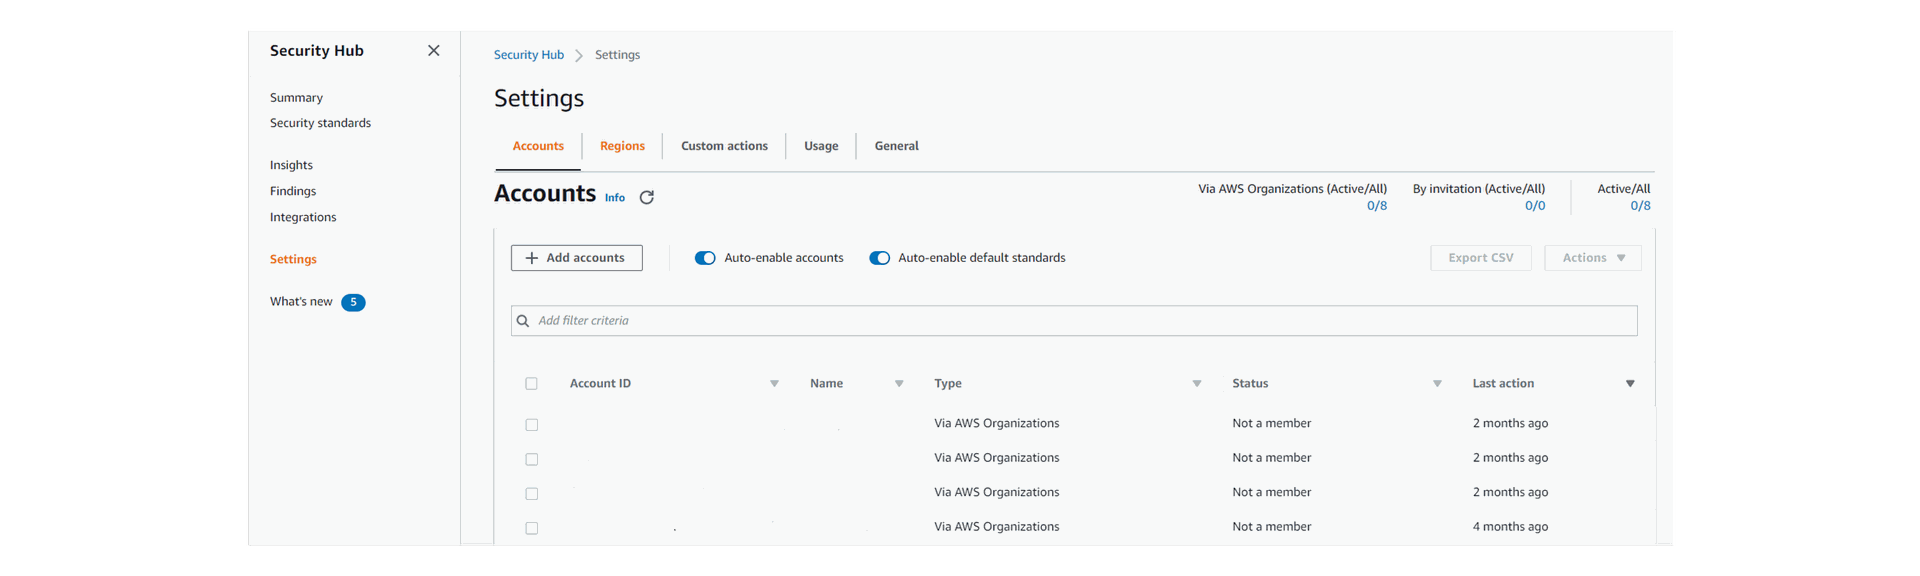Refresh the Accounts list
This screenshot has width=1920, height=576.
(x=647, y=197)
